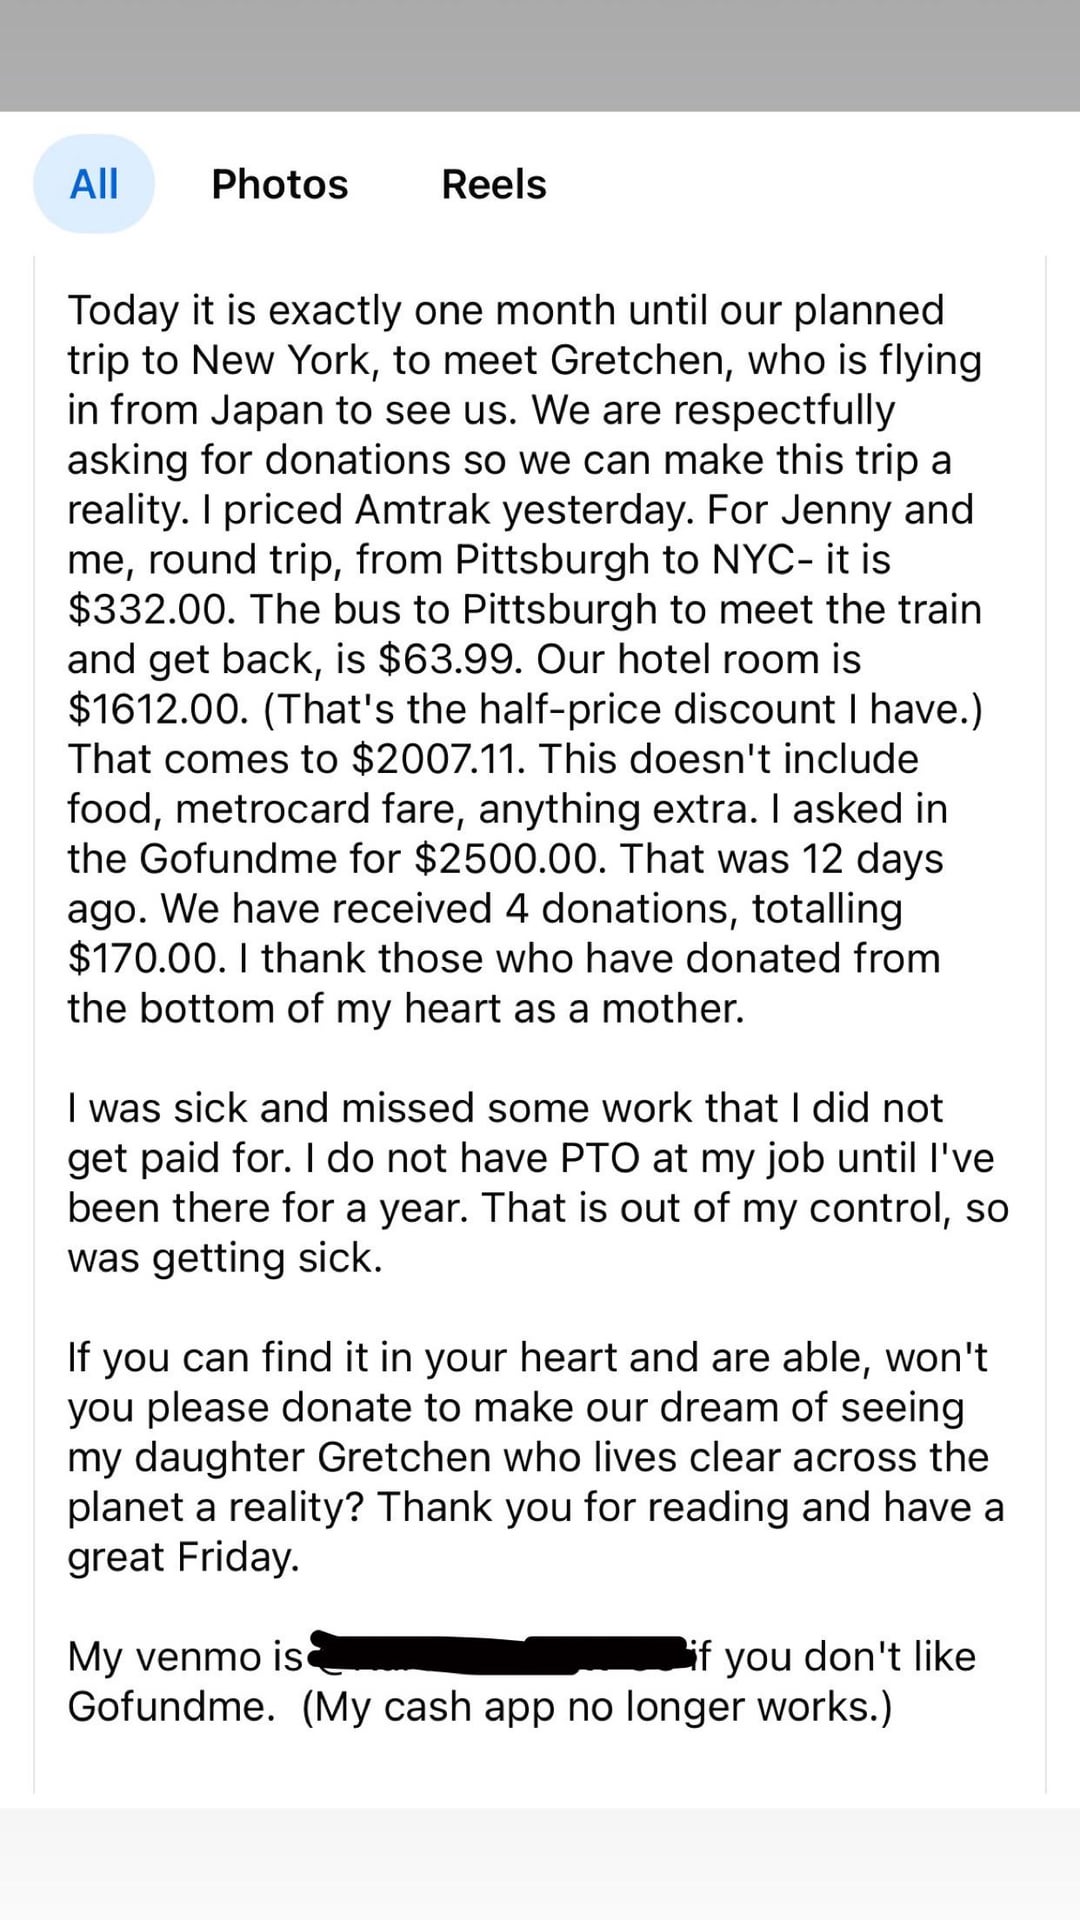The image size is (1080, 1920).
Task: Click the word Amtrak in the post
Action: pyautogui.click(x=422, y=510)
